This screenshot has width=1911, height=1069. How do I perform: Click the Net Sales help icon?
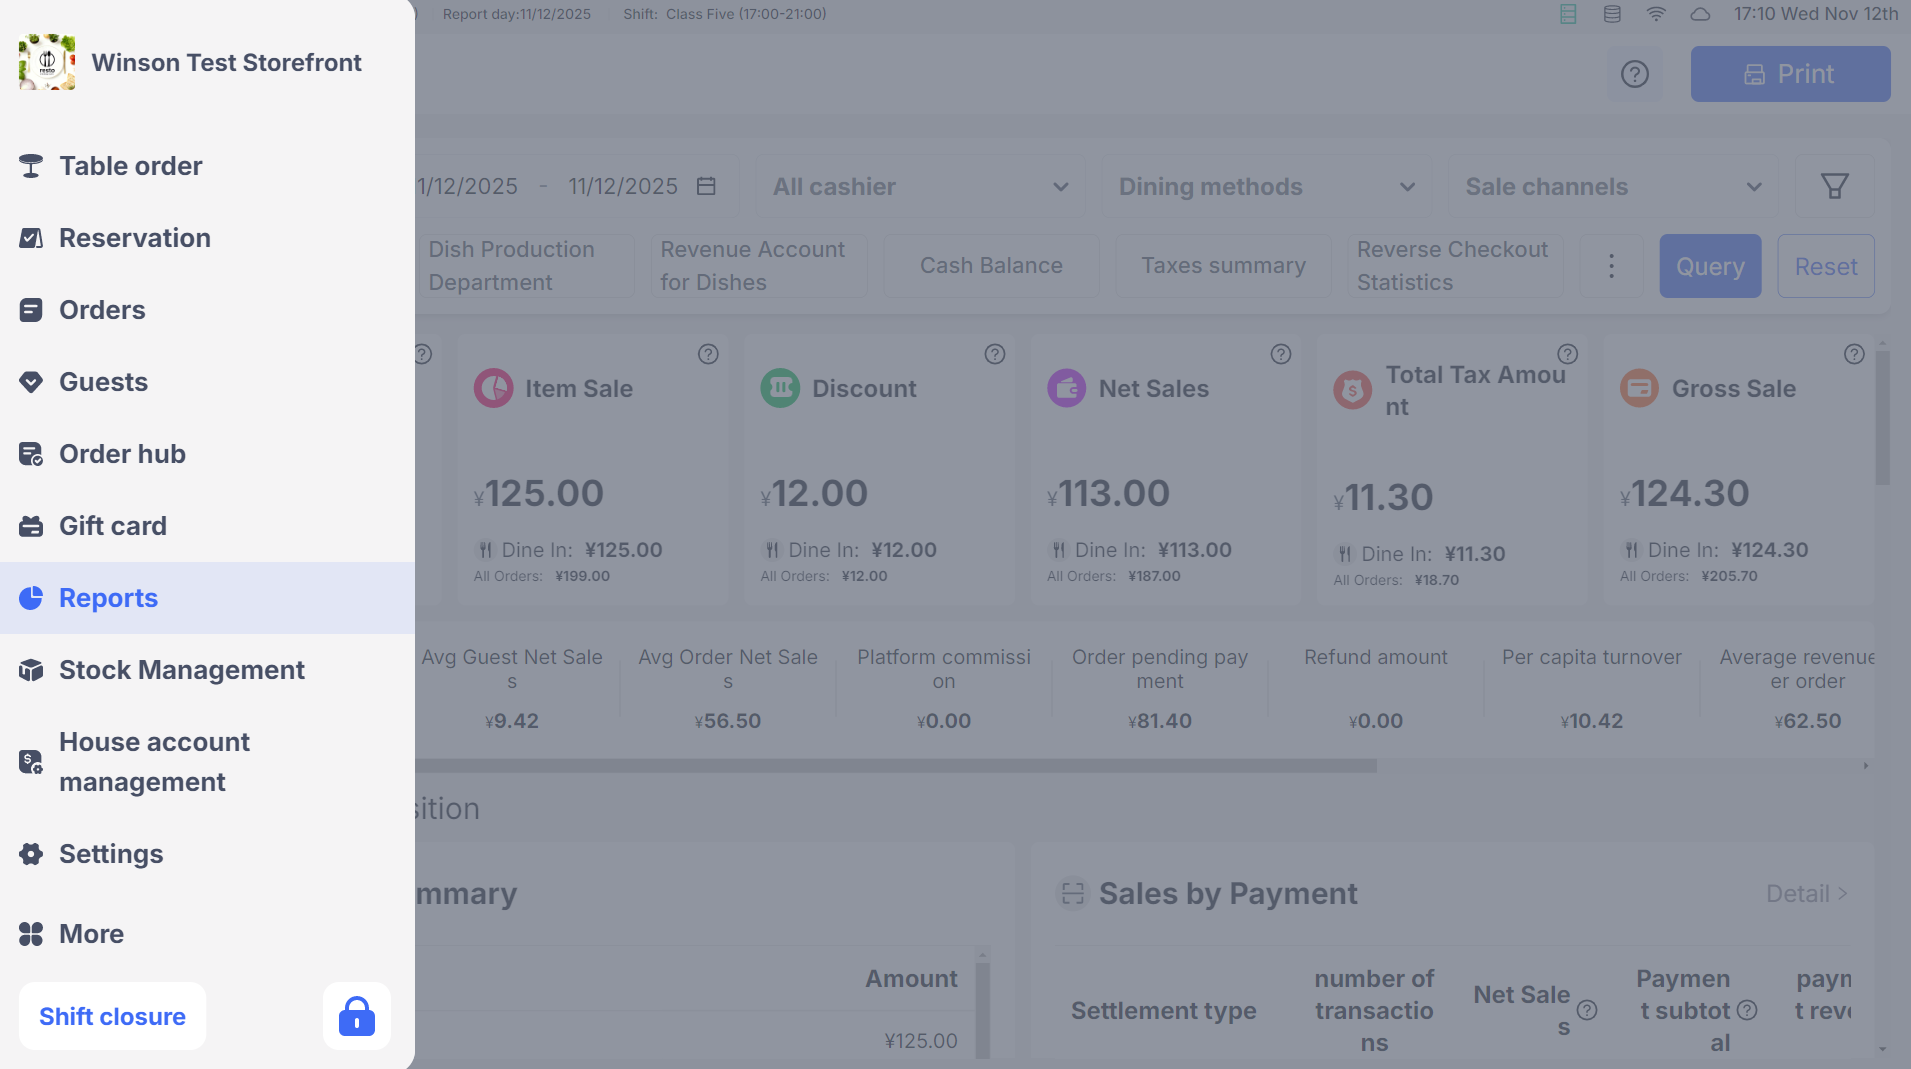1280,355
